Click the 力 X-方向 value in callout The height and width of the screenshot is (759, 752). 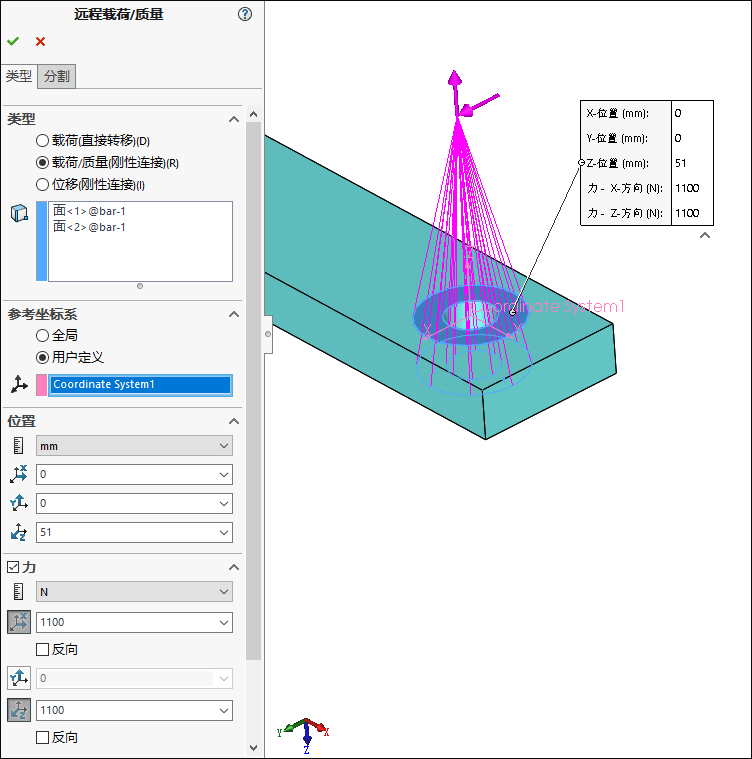[687, 188]
